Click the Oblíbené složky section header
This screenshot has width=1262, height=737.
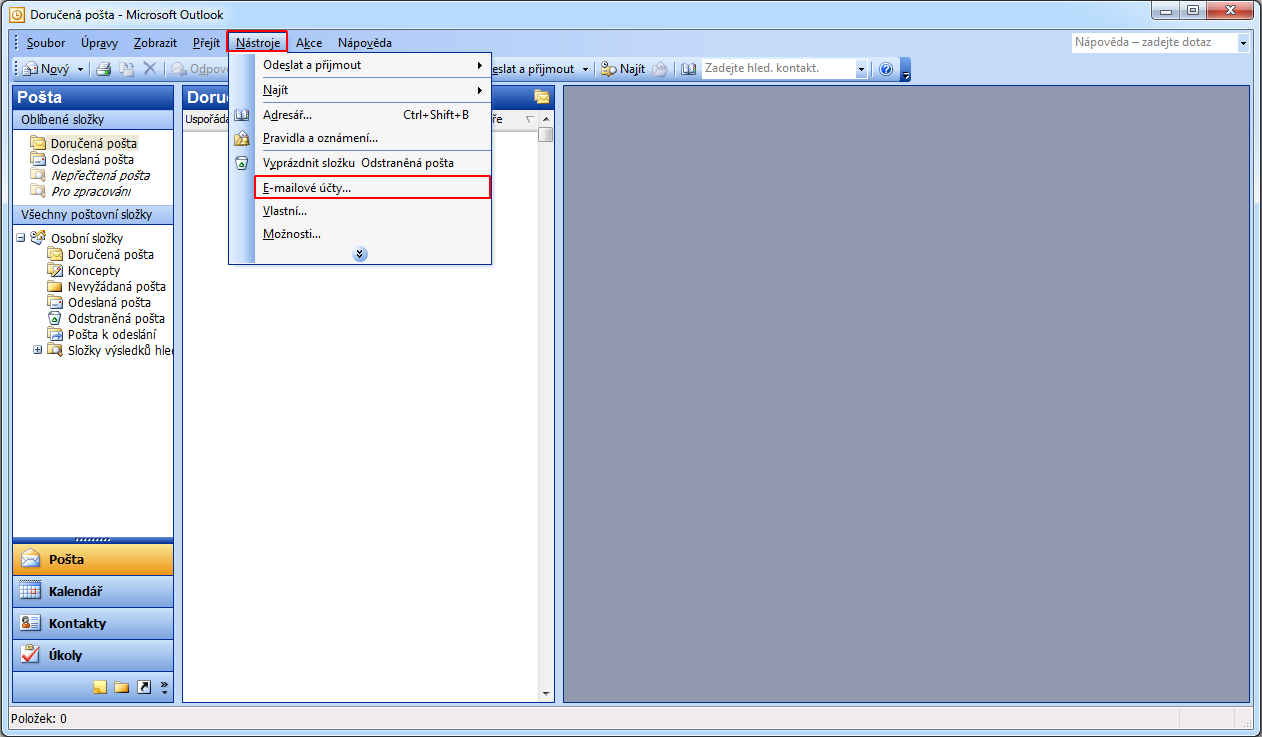93,120
